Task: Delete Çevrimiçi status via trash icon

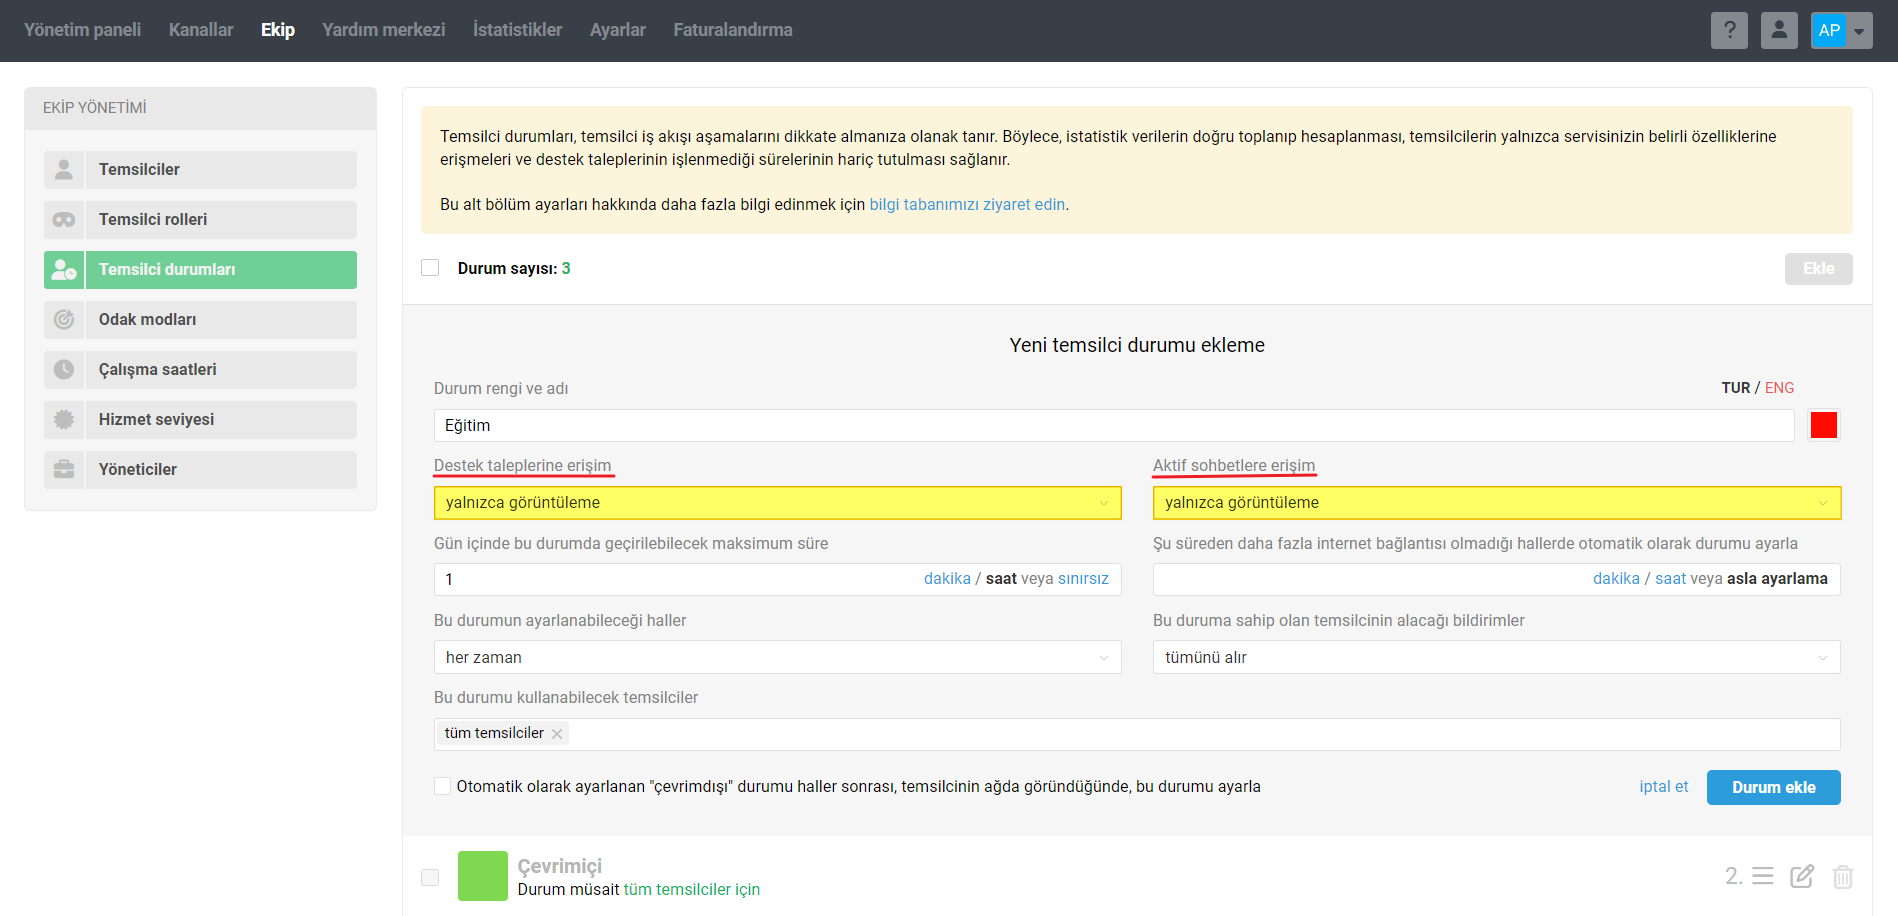Action: [x=1842, y=877]
